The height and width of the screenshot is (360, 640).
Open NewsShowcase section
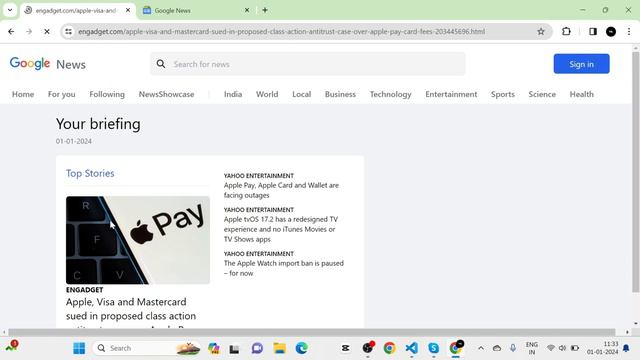[167, 94]
